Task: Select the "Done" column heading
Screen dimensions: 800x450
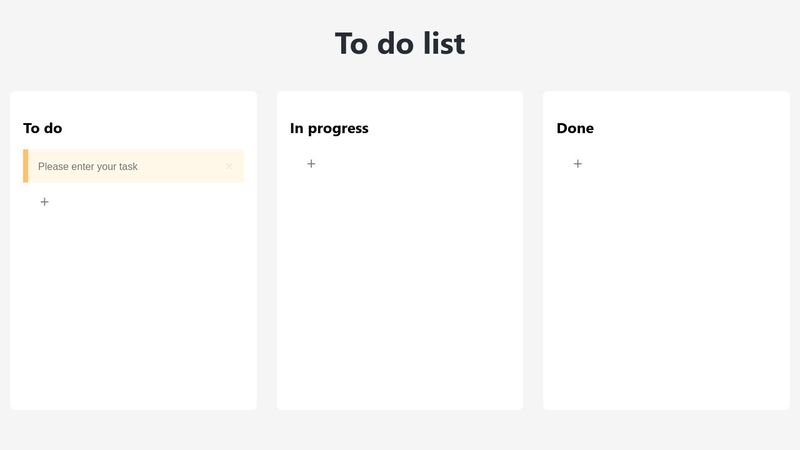Action: [575, 128]
